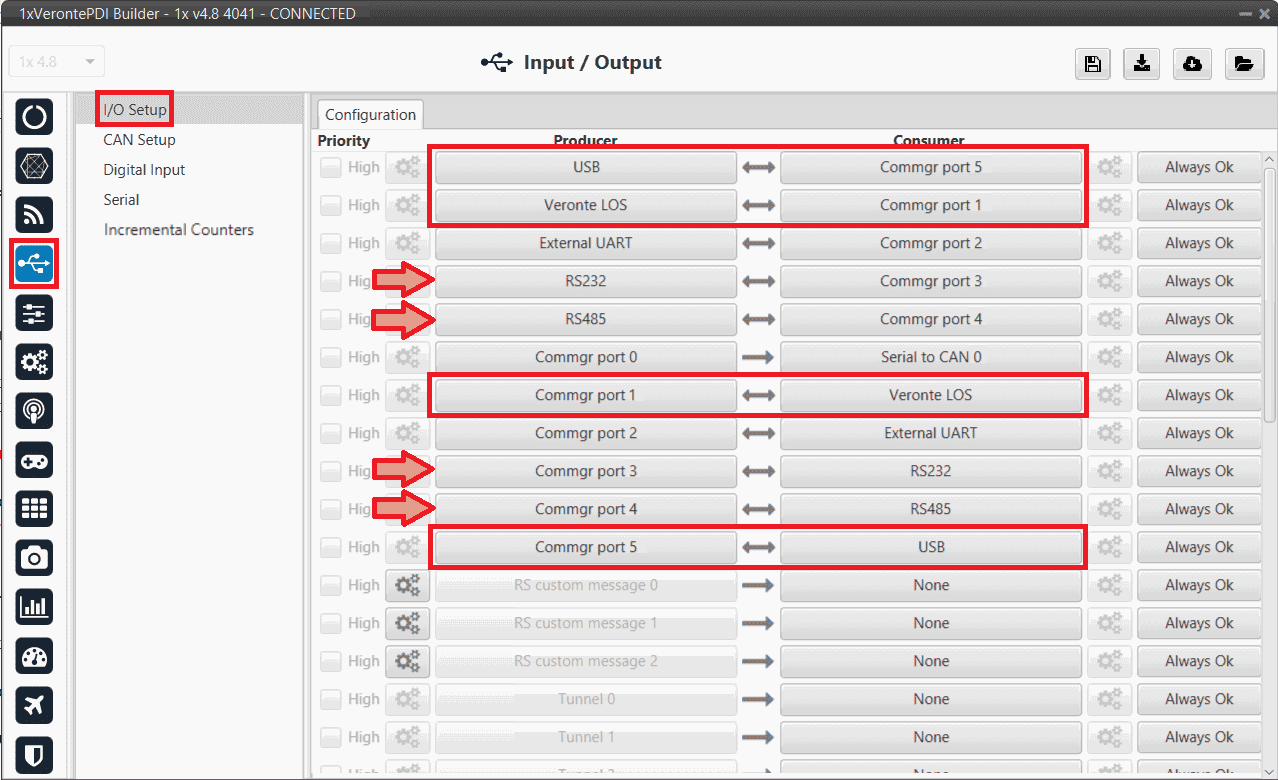Click the cloud download icon
The height and width of the screenshot is (780, 1278).
(x=1192, y=64)
